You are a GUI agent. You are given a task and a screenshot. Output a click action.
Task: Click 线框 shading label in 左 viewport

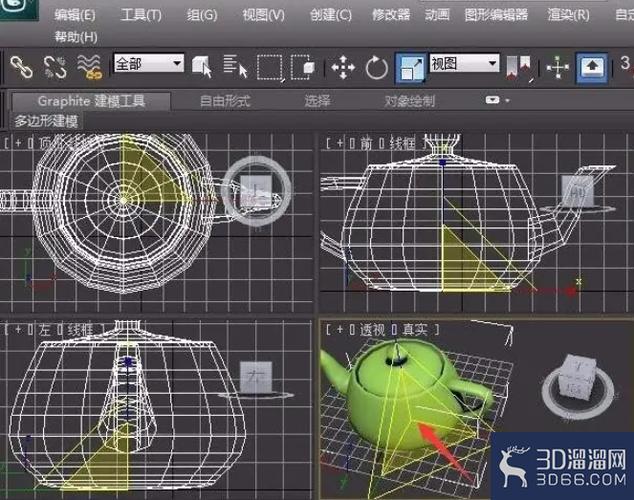click(x=80, y=329)
